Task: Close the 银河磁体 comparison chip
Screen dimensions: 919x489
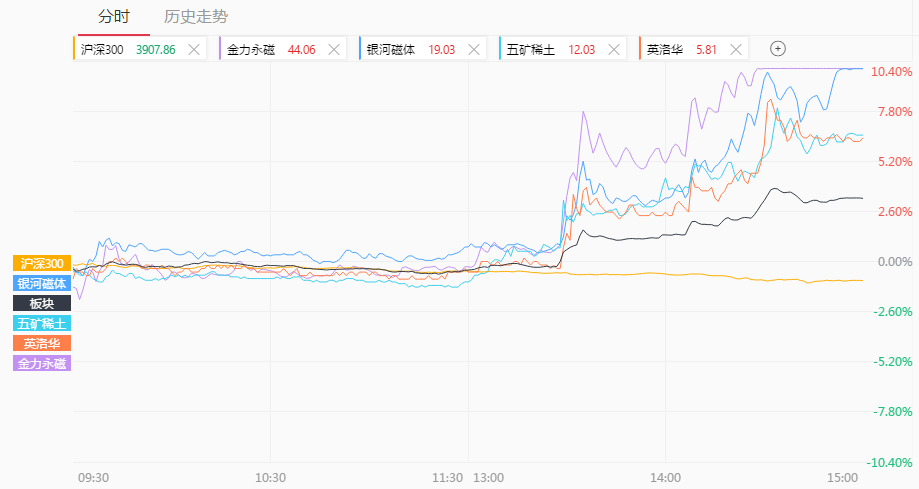Action: pyautogui.click(x=474, y=50)
